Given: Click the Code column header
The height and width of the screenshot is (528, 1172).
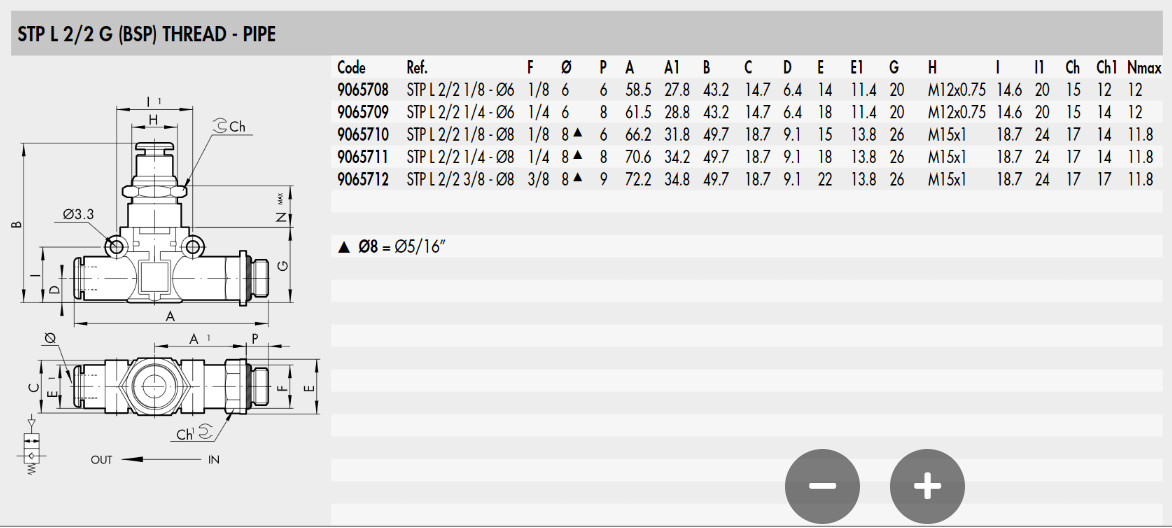Looking at the screenshot, I should 351,67.
